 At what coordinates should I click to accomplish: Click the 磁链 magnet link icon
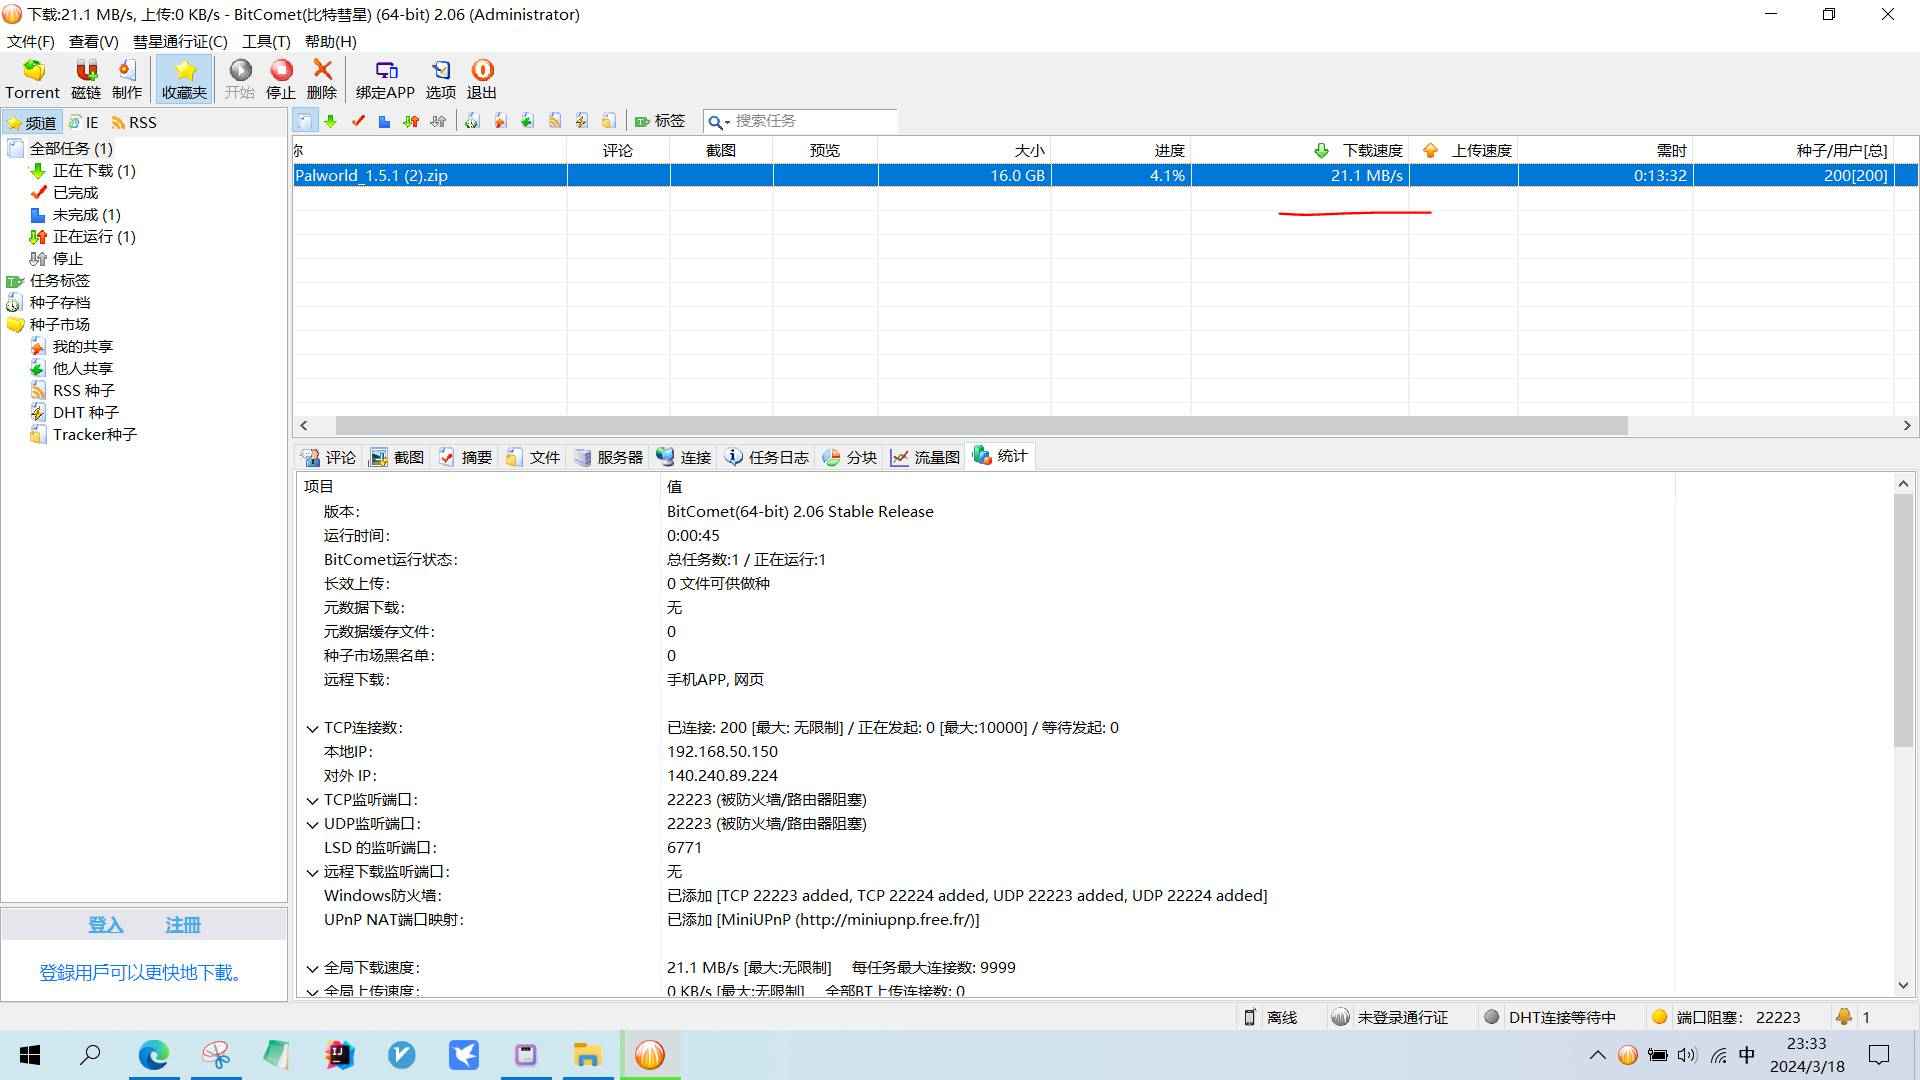tap(85, 78)
